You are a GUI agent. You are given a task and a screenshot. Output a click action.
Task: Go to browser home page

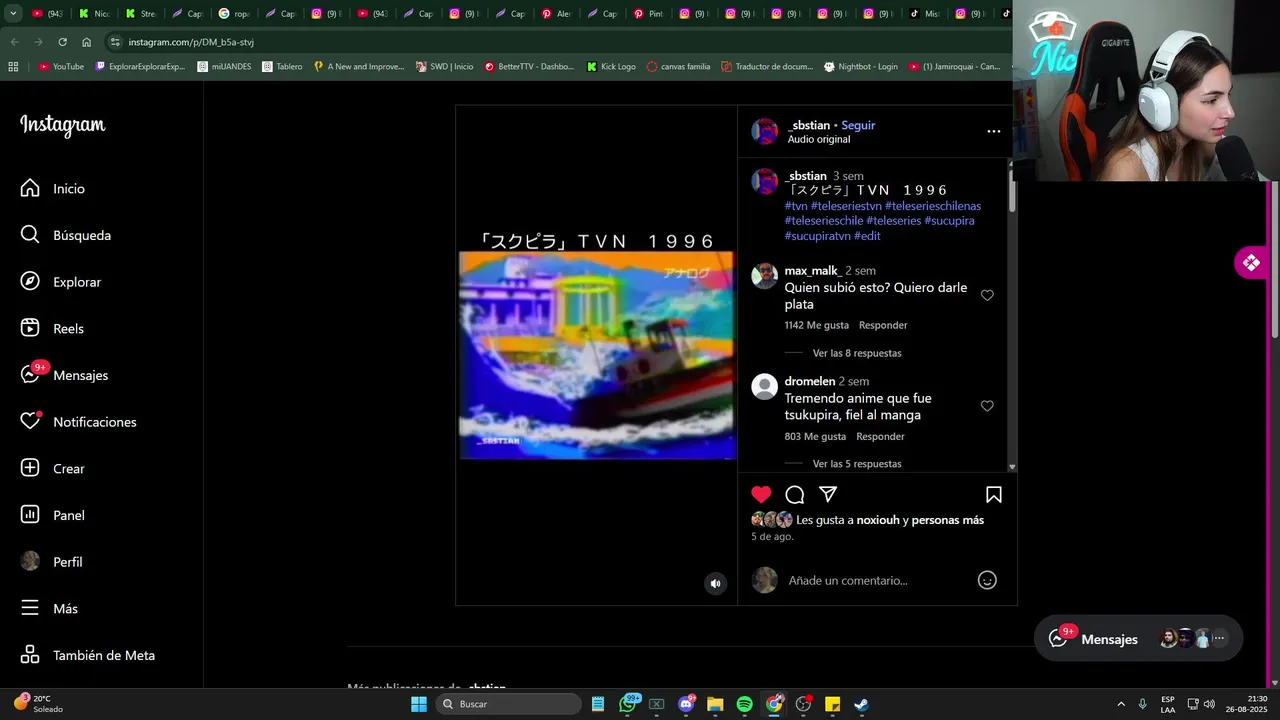[86, 42]
